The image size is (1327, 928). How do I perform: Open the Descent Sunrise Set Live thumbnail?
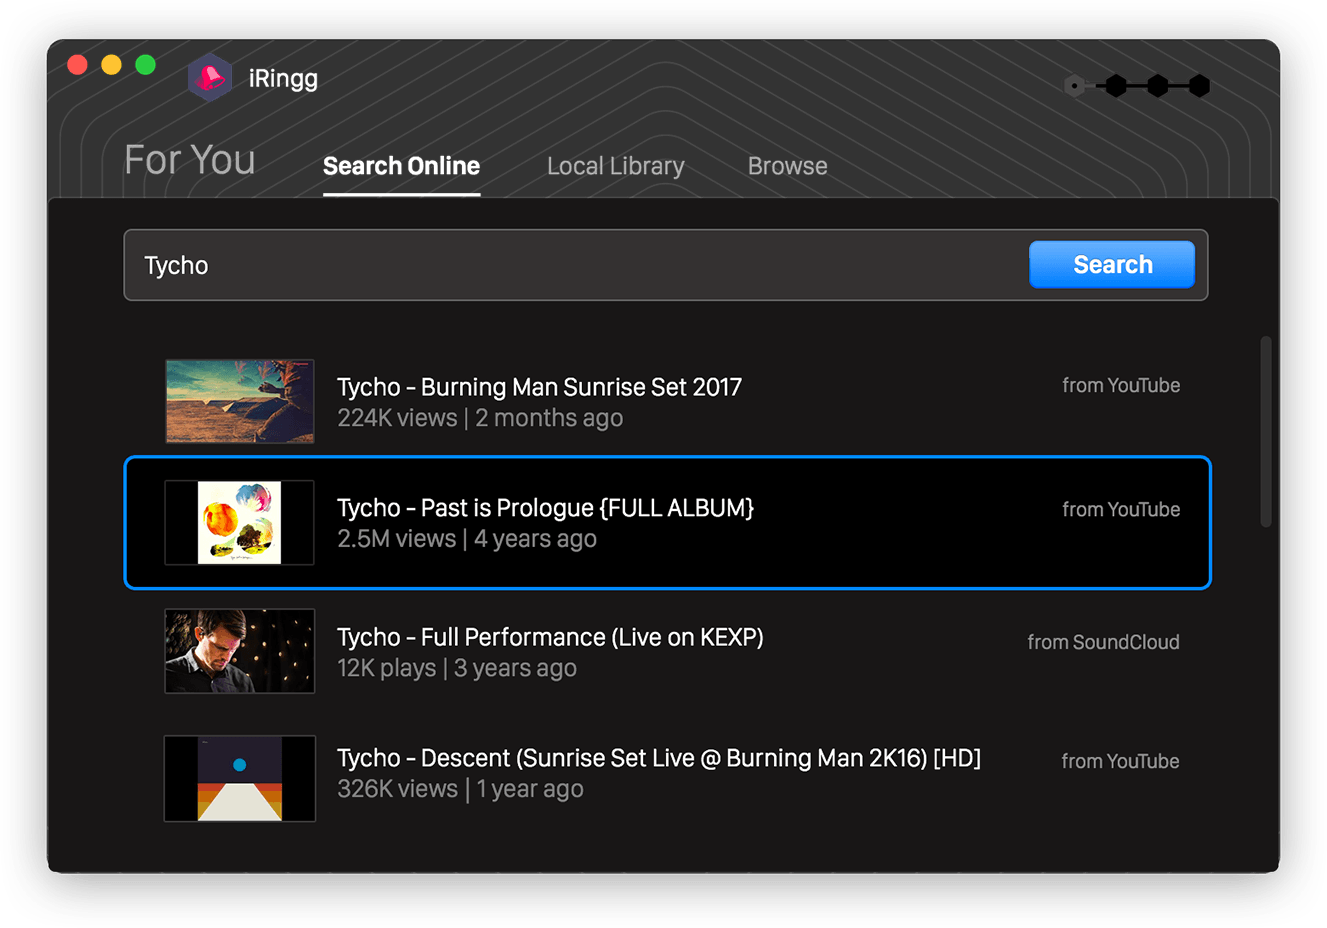pyautogui.click(x=240, y=779)
